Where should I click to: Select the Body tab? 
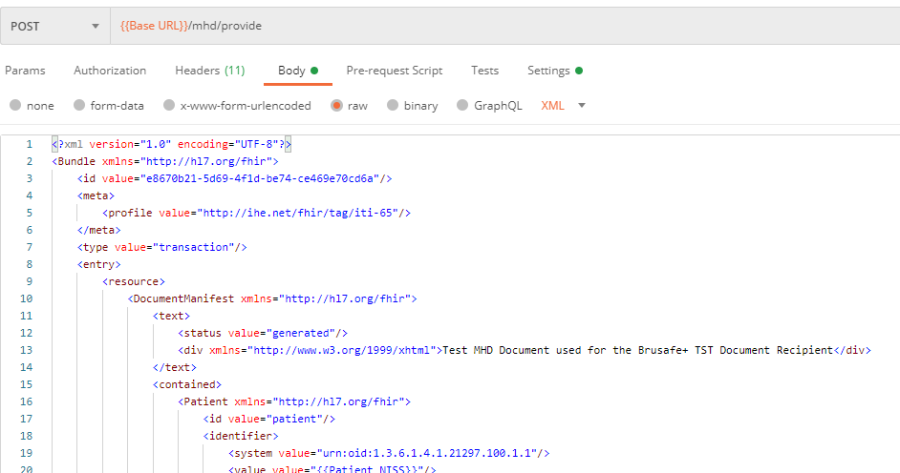coord(291,71)
